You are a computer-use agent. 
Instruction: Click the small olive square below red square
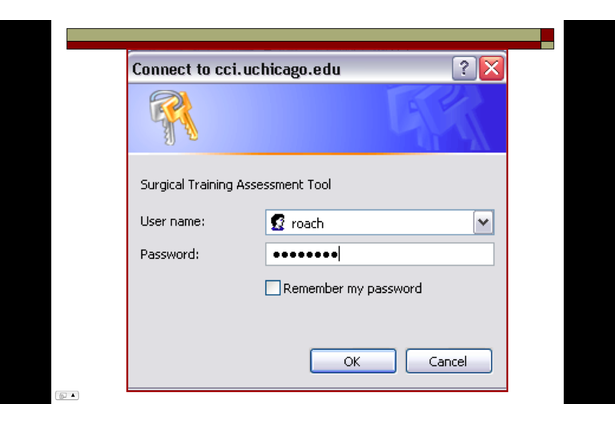coord(547,45)
